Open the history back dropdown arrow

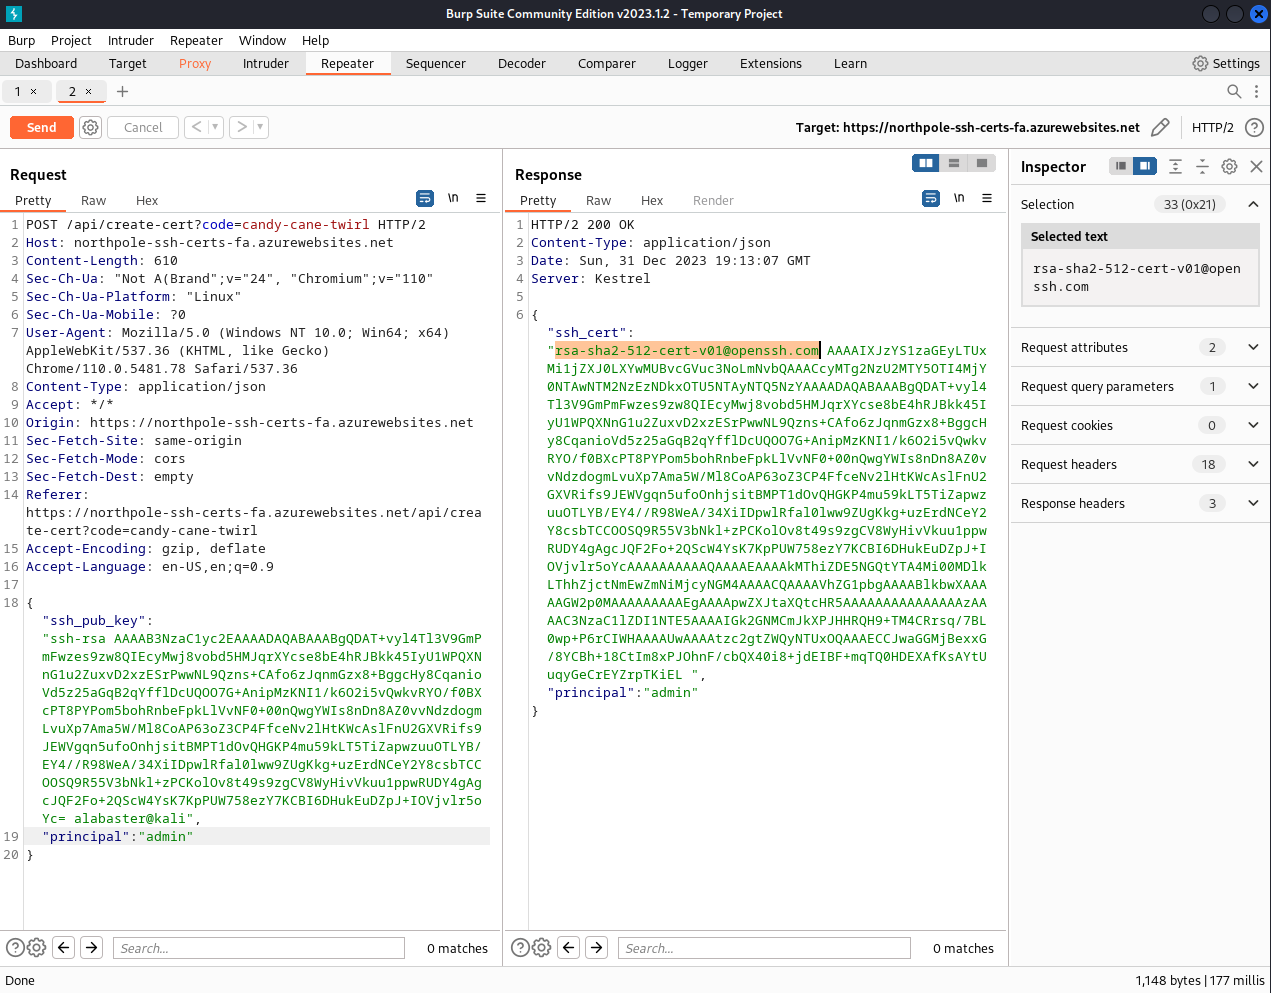[x=214, y=128]
